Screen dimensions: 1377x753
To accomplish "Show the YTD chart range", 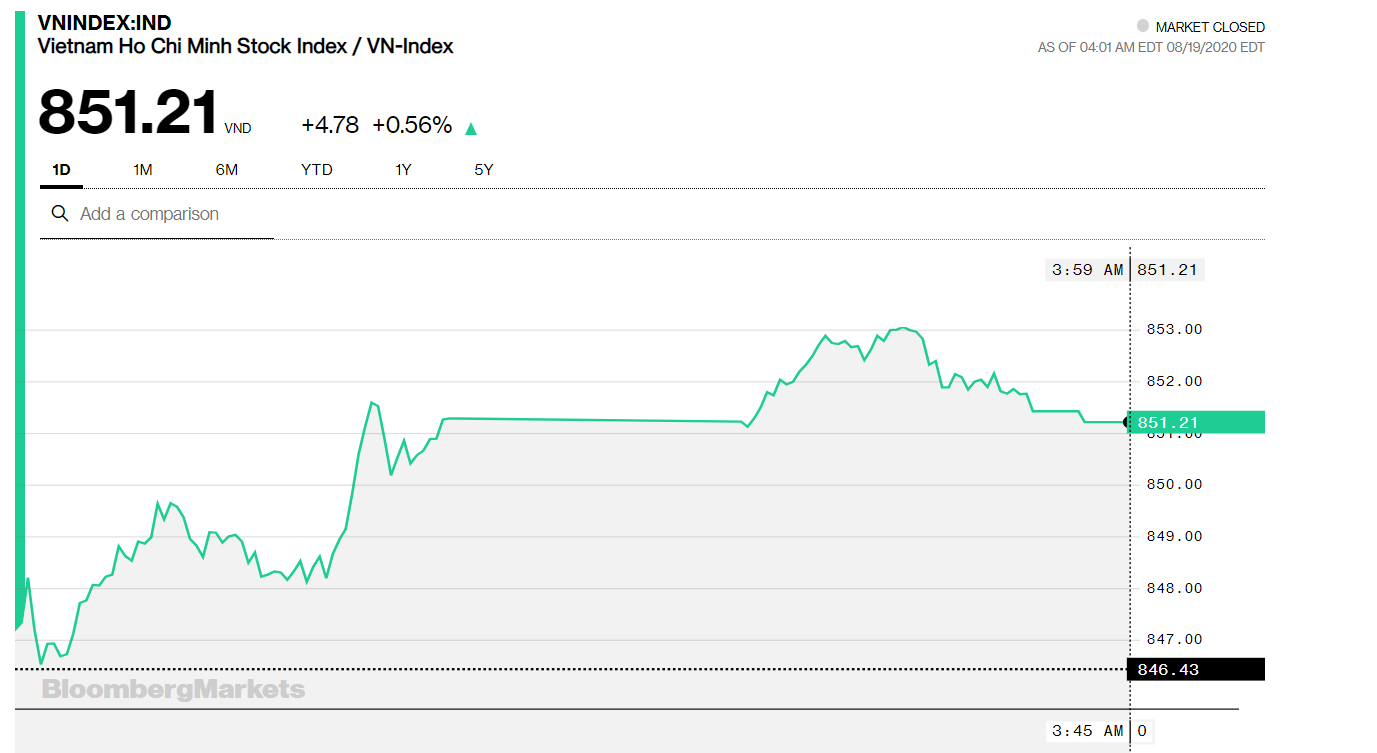I will coord(317,170).
